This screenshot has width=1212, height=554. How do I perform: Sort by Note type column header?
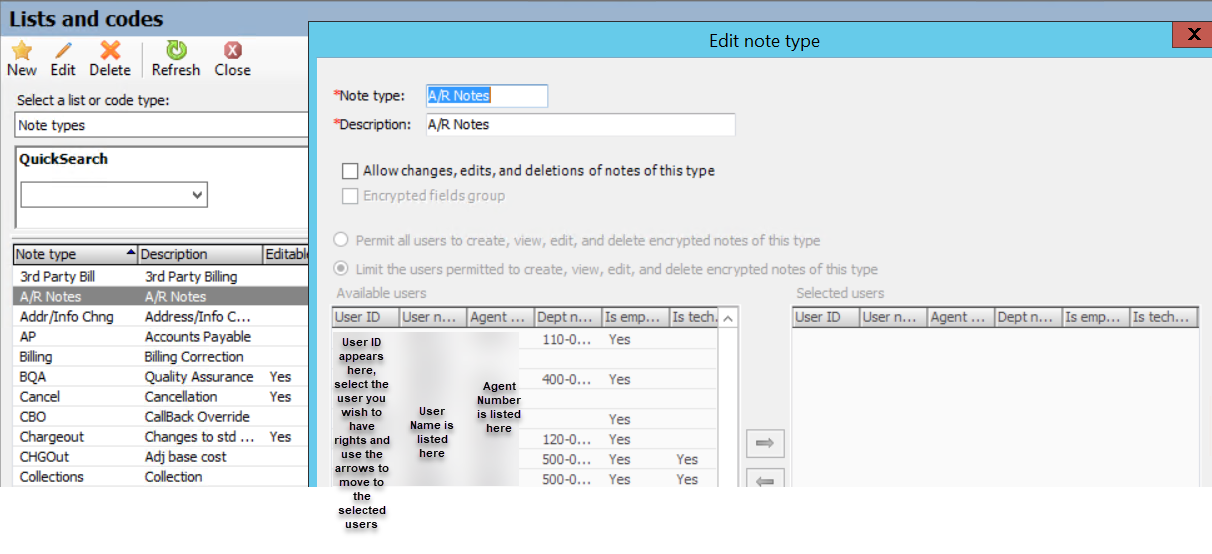pyautogui.click(x=75, y=254)
